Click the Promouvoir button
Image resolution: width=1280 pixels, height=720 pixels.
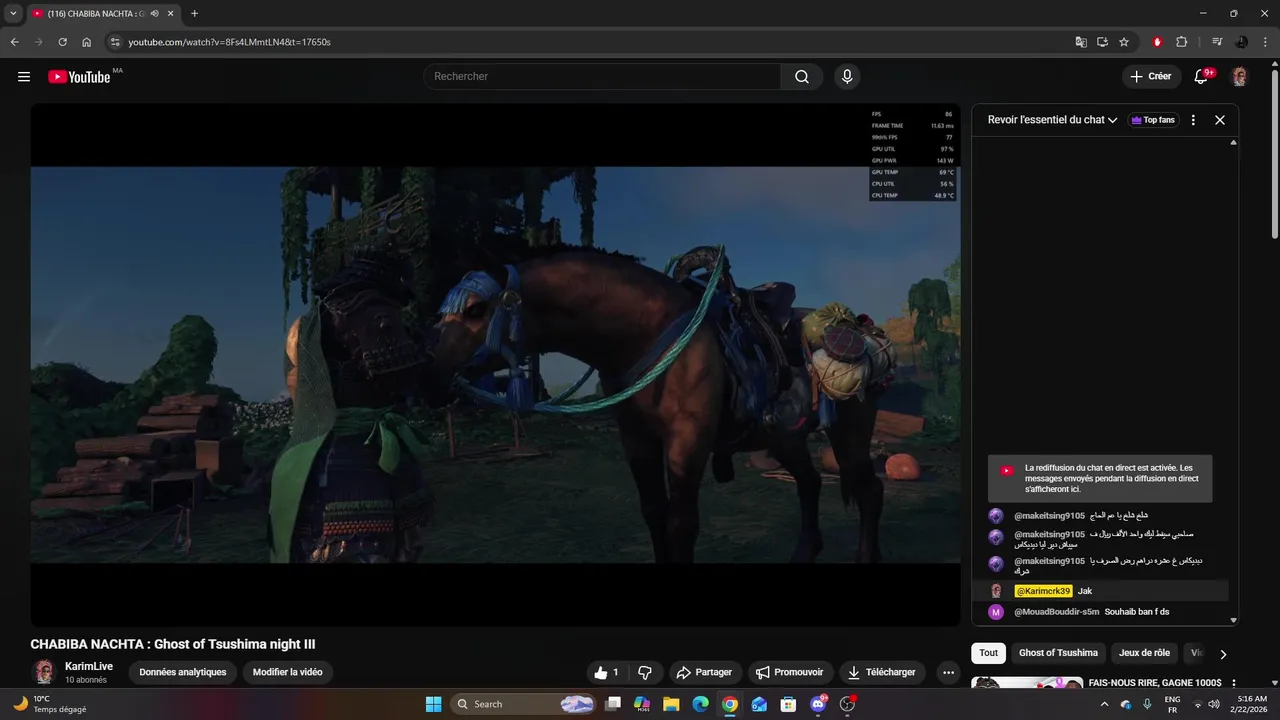789,673
